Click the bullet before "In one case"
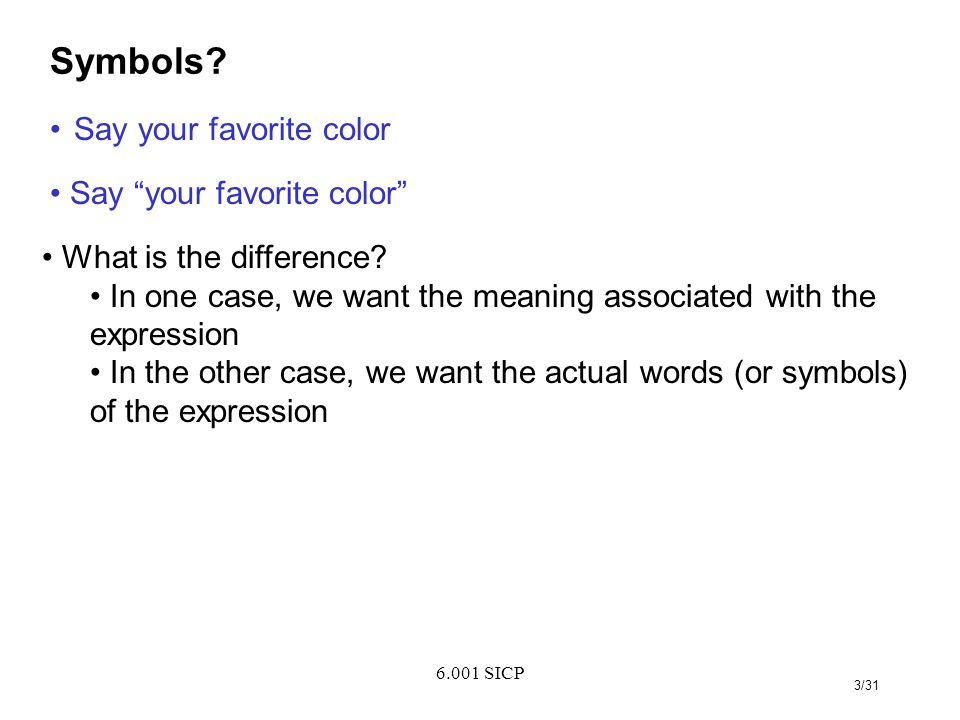This screenshot has height=720, width=960. point(96,298)
